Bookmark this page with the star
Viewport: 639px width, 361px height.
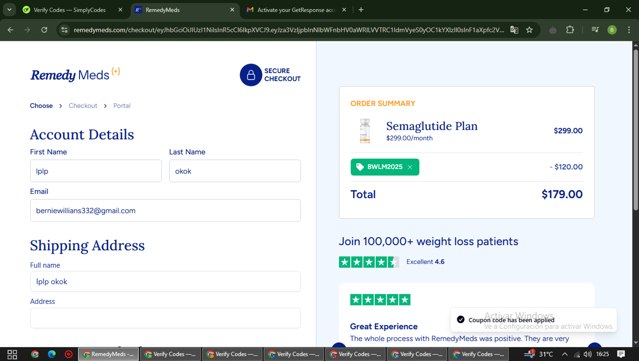click(x=529, y=30)
